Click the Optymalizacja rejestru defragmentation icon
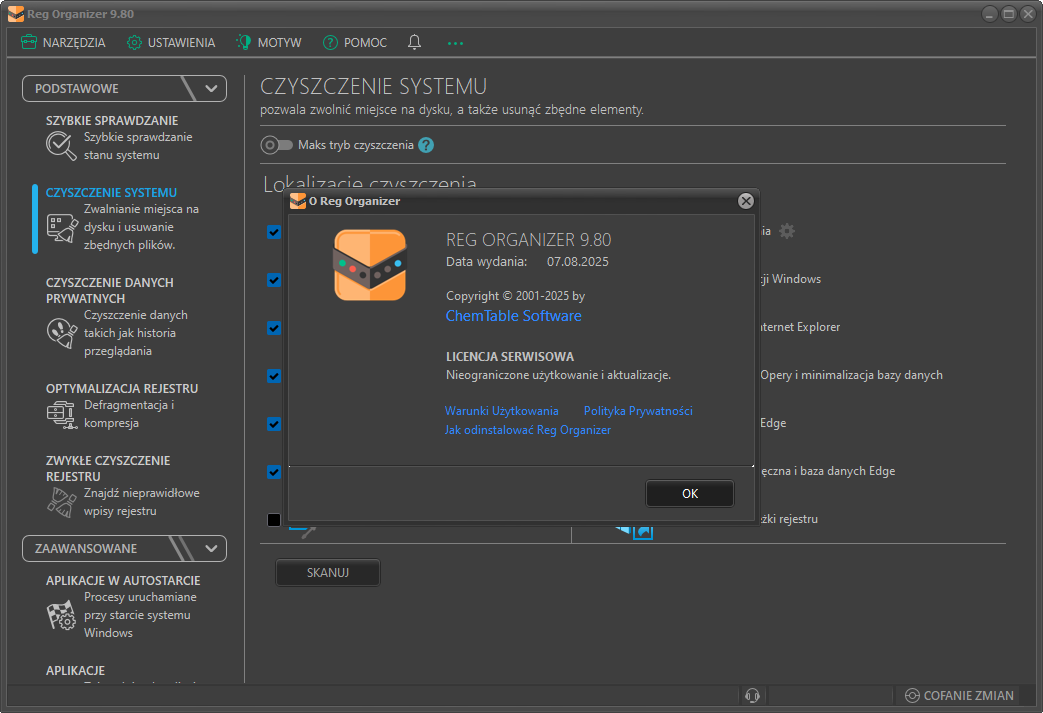1043x713 pixels. [62, 414]
